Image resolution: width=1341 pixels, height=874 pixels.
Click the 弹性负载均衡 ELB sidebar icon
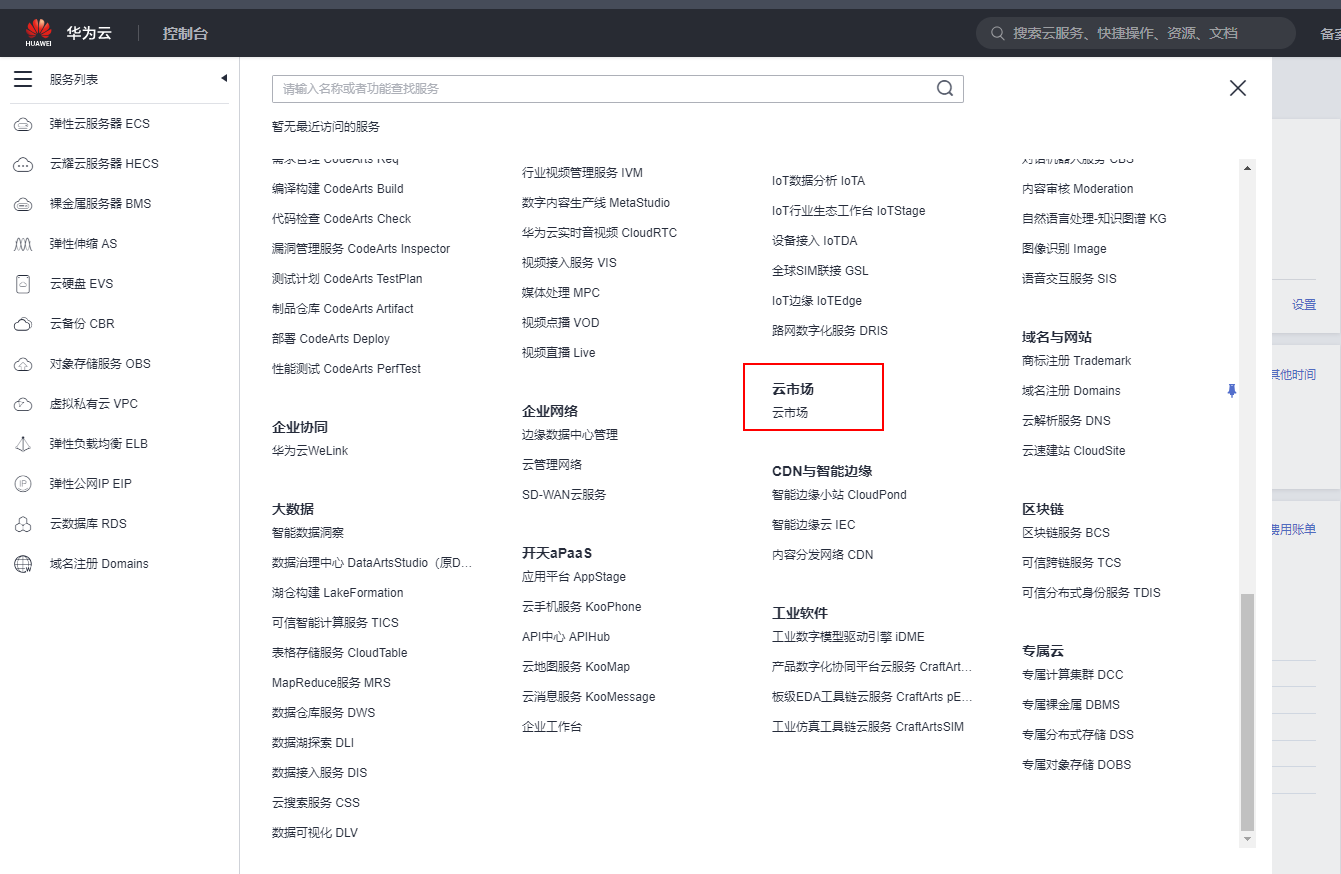pyautogui.click(x=23, y=444)
